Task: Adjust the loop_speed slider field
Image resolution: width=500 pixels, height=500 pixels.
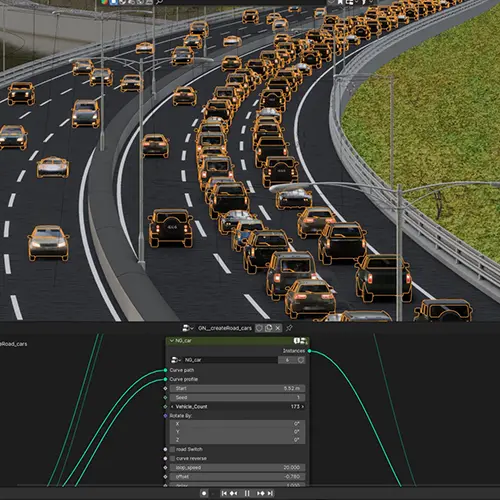Action: 237,468
